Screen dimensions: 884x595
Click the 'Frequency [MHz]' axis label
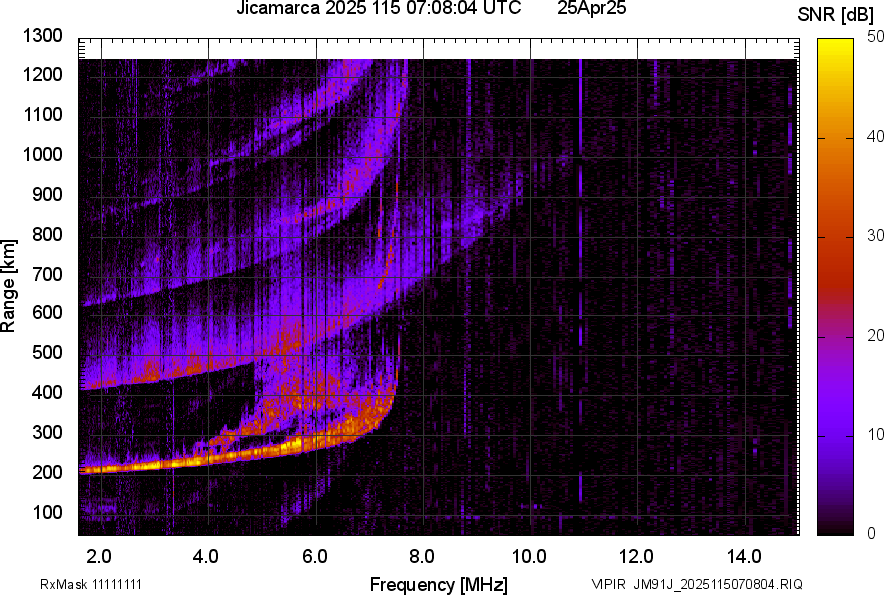tap(439, 584)
